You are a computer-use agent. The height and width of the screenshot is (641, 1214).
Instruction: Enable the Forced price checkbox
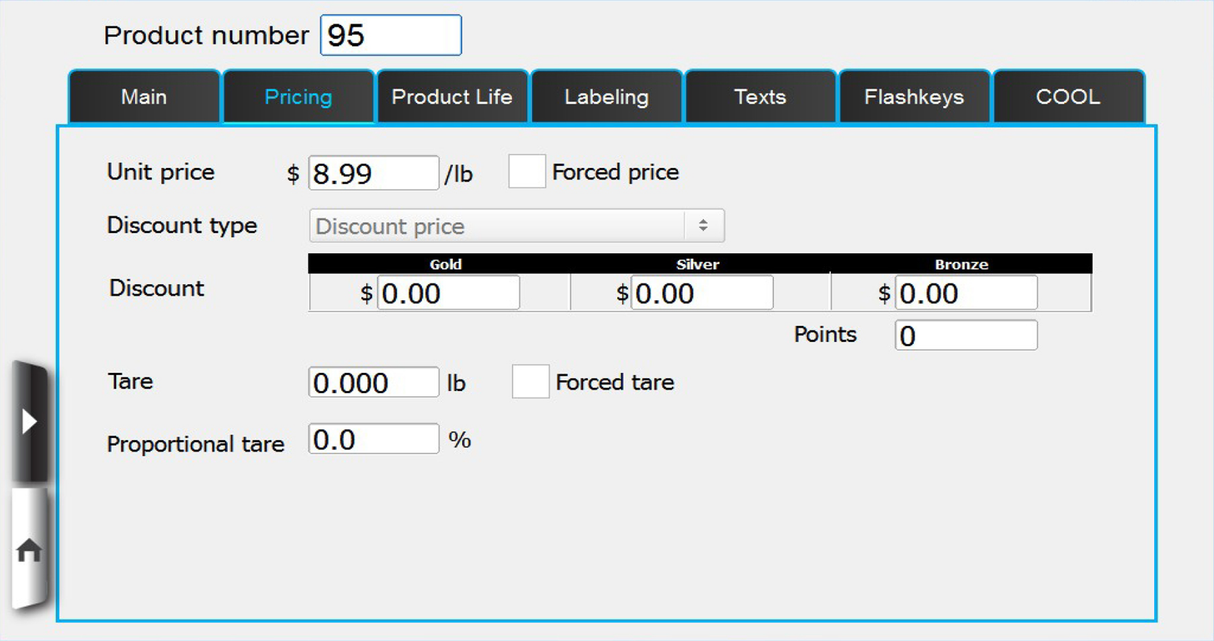click(527, 171)
